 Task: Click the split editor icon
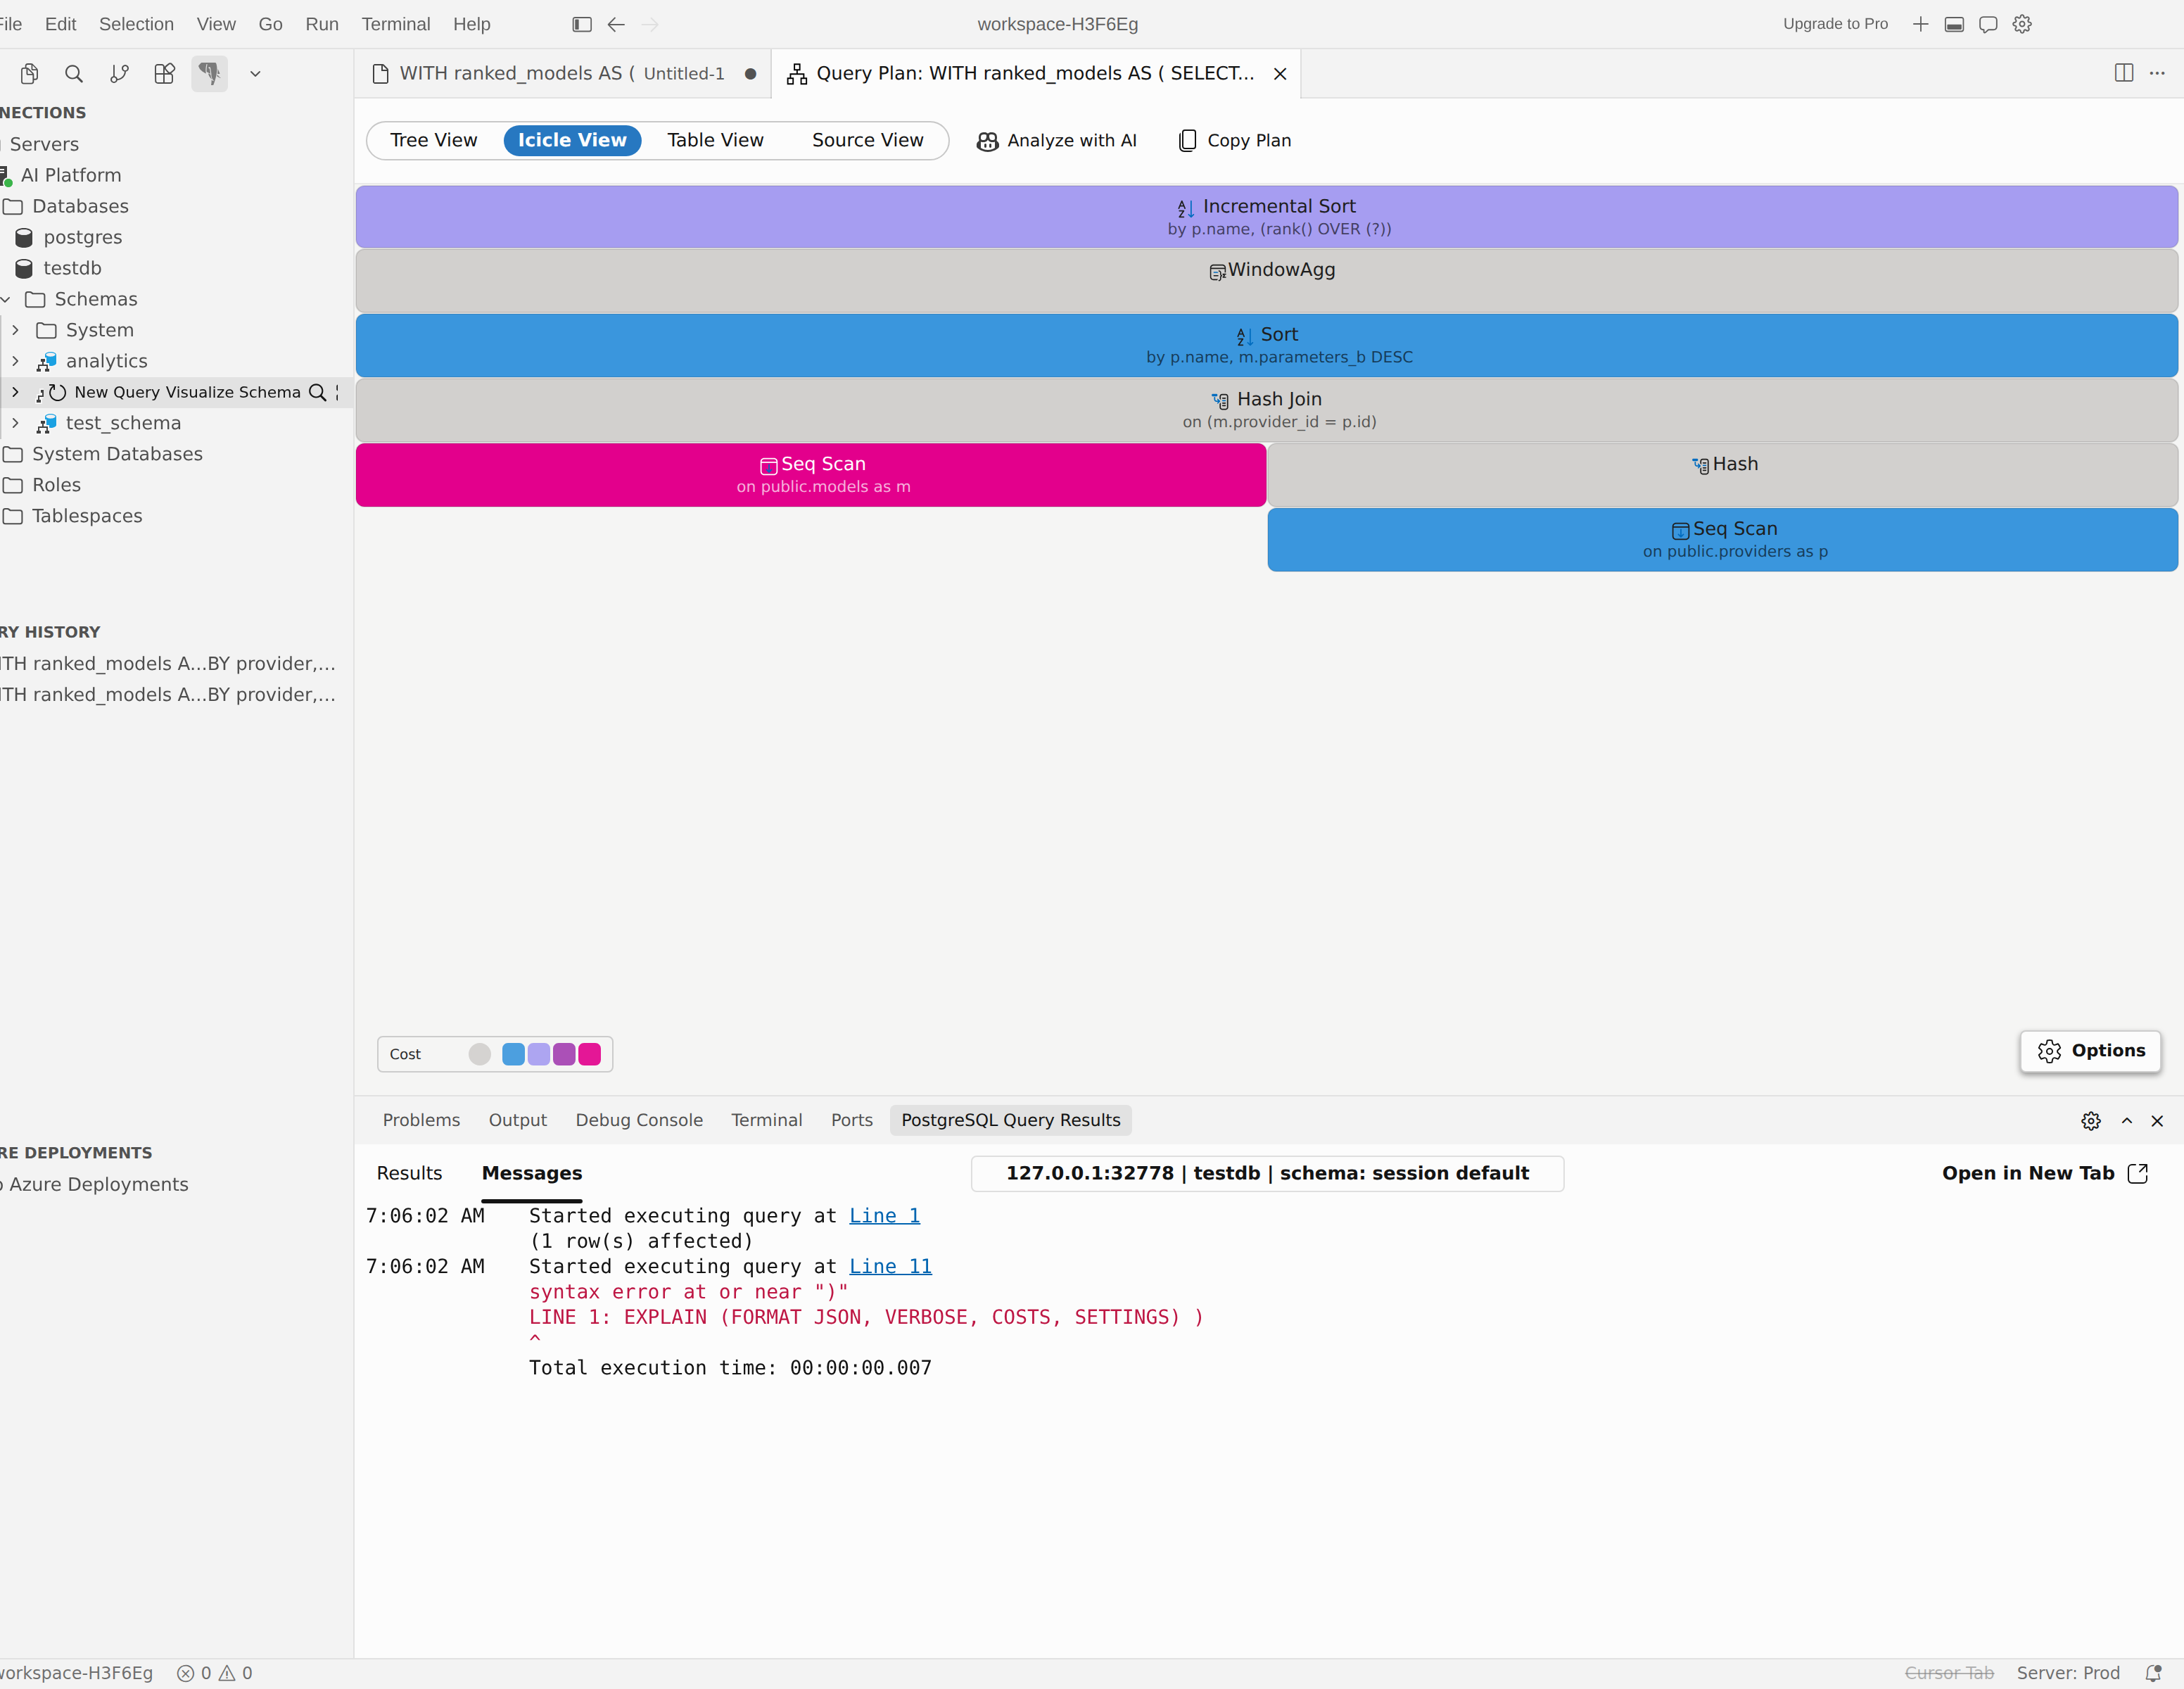point(2124,73)
